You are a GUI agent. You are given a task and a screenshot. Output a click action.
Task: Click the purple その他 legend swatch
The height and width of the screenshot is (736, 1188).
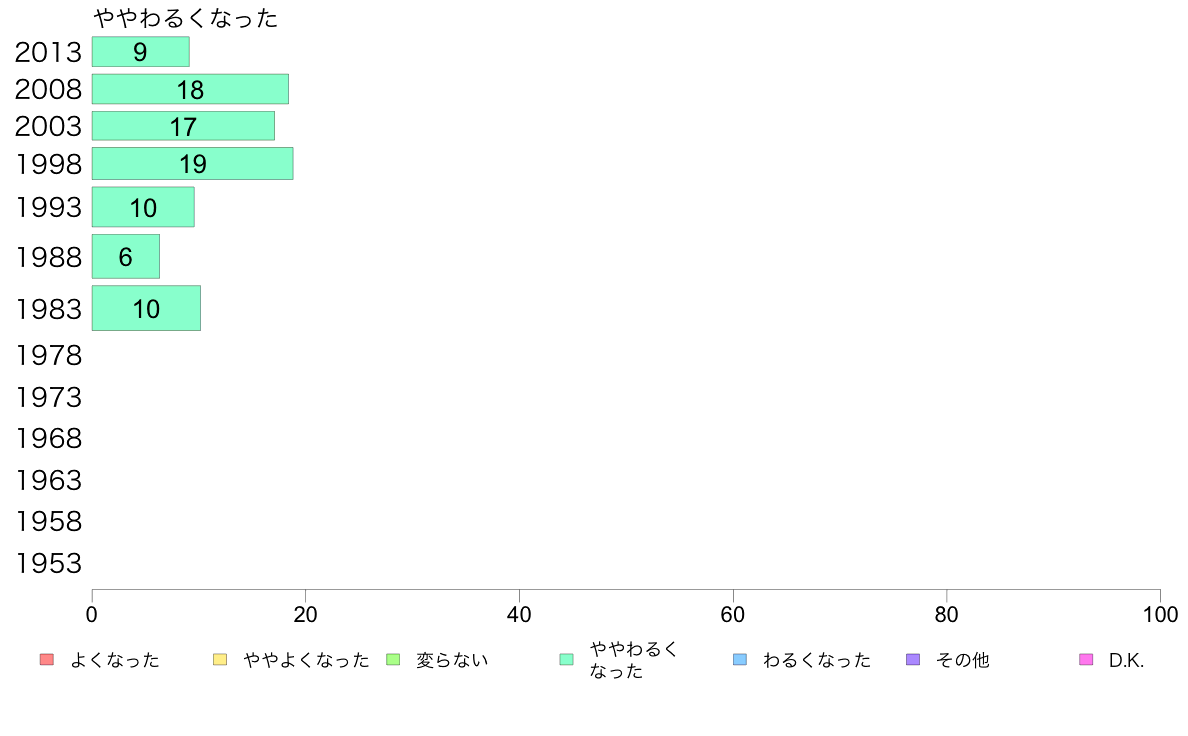[x=913, y=660]
